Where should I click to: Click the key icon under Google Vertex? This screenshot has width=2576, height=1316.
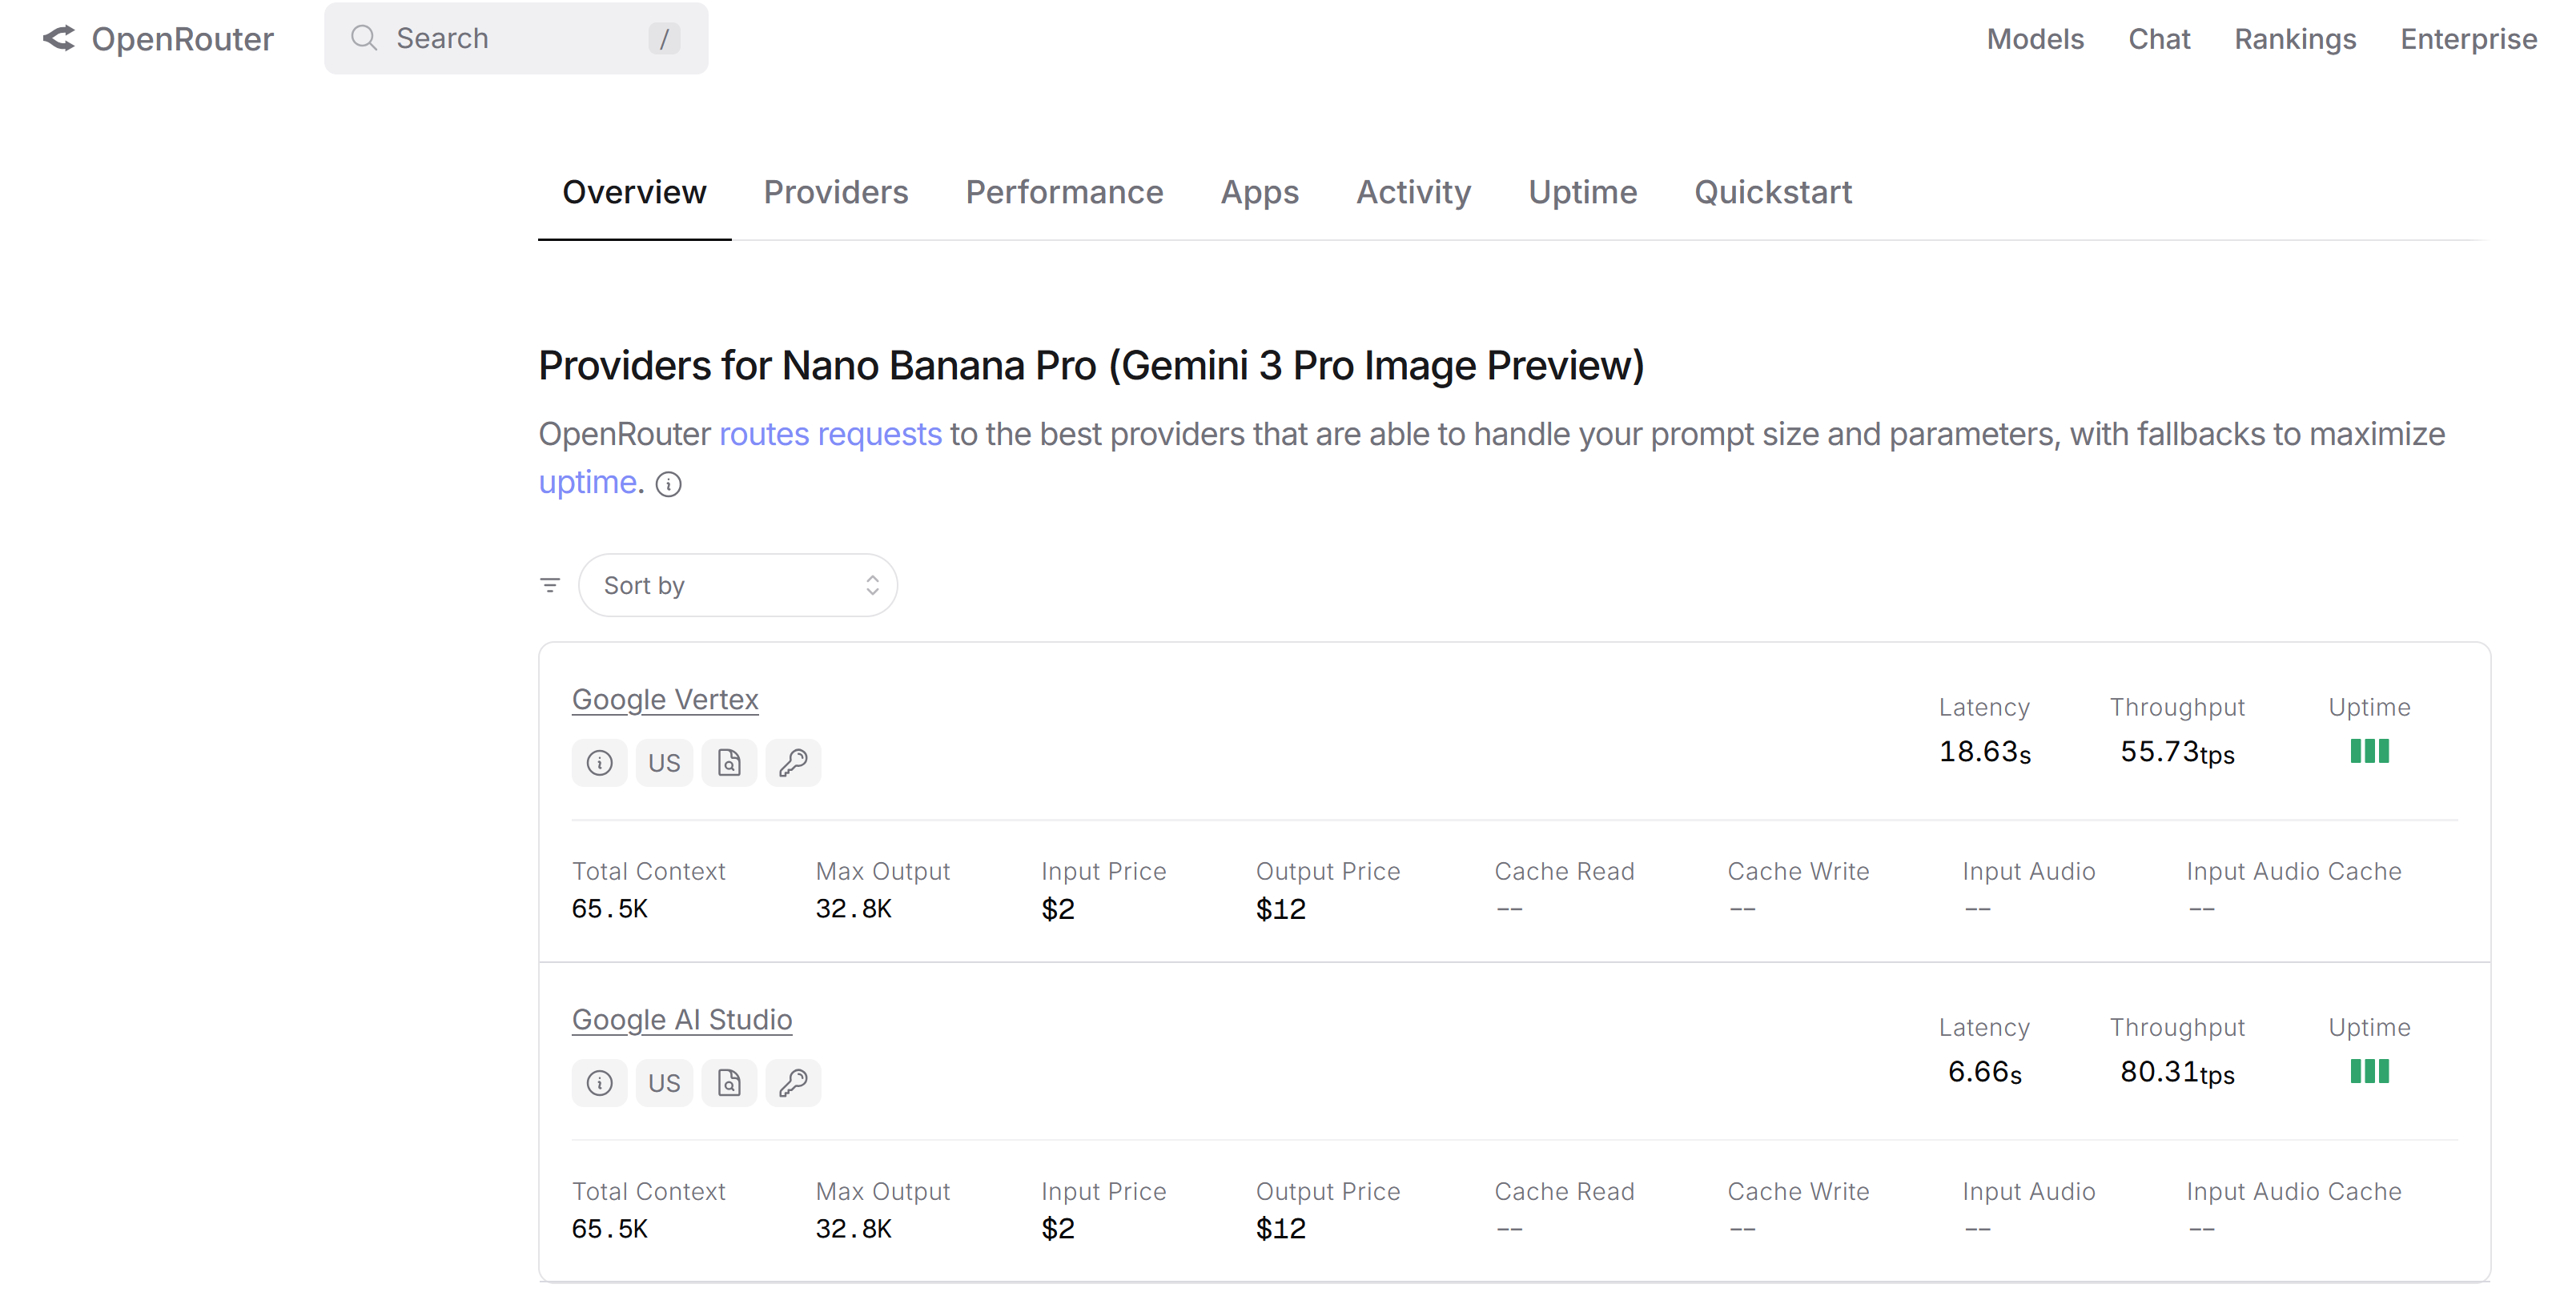(x=793, y=763)
